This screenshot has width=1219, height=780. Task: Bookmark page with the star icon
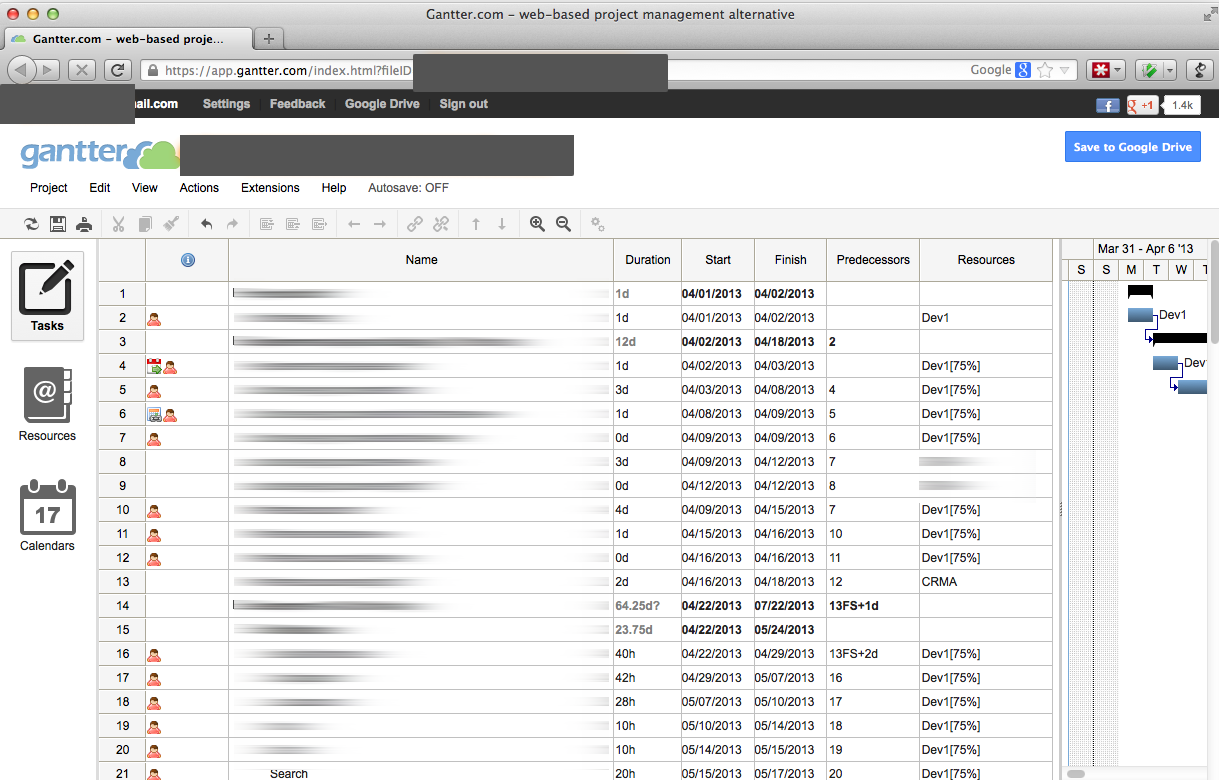[1045, 70]
